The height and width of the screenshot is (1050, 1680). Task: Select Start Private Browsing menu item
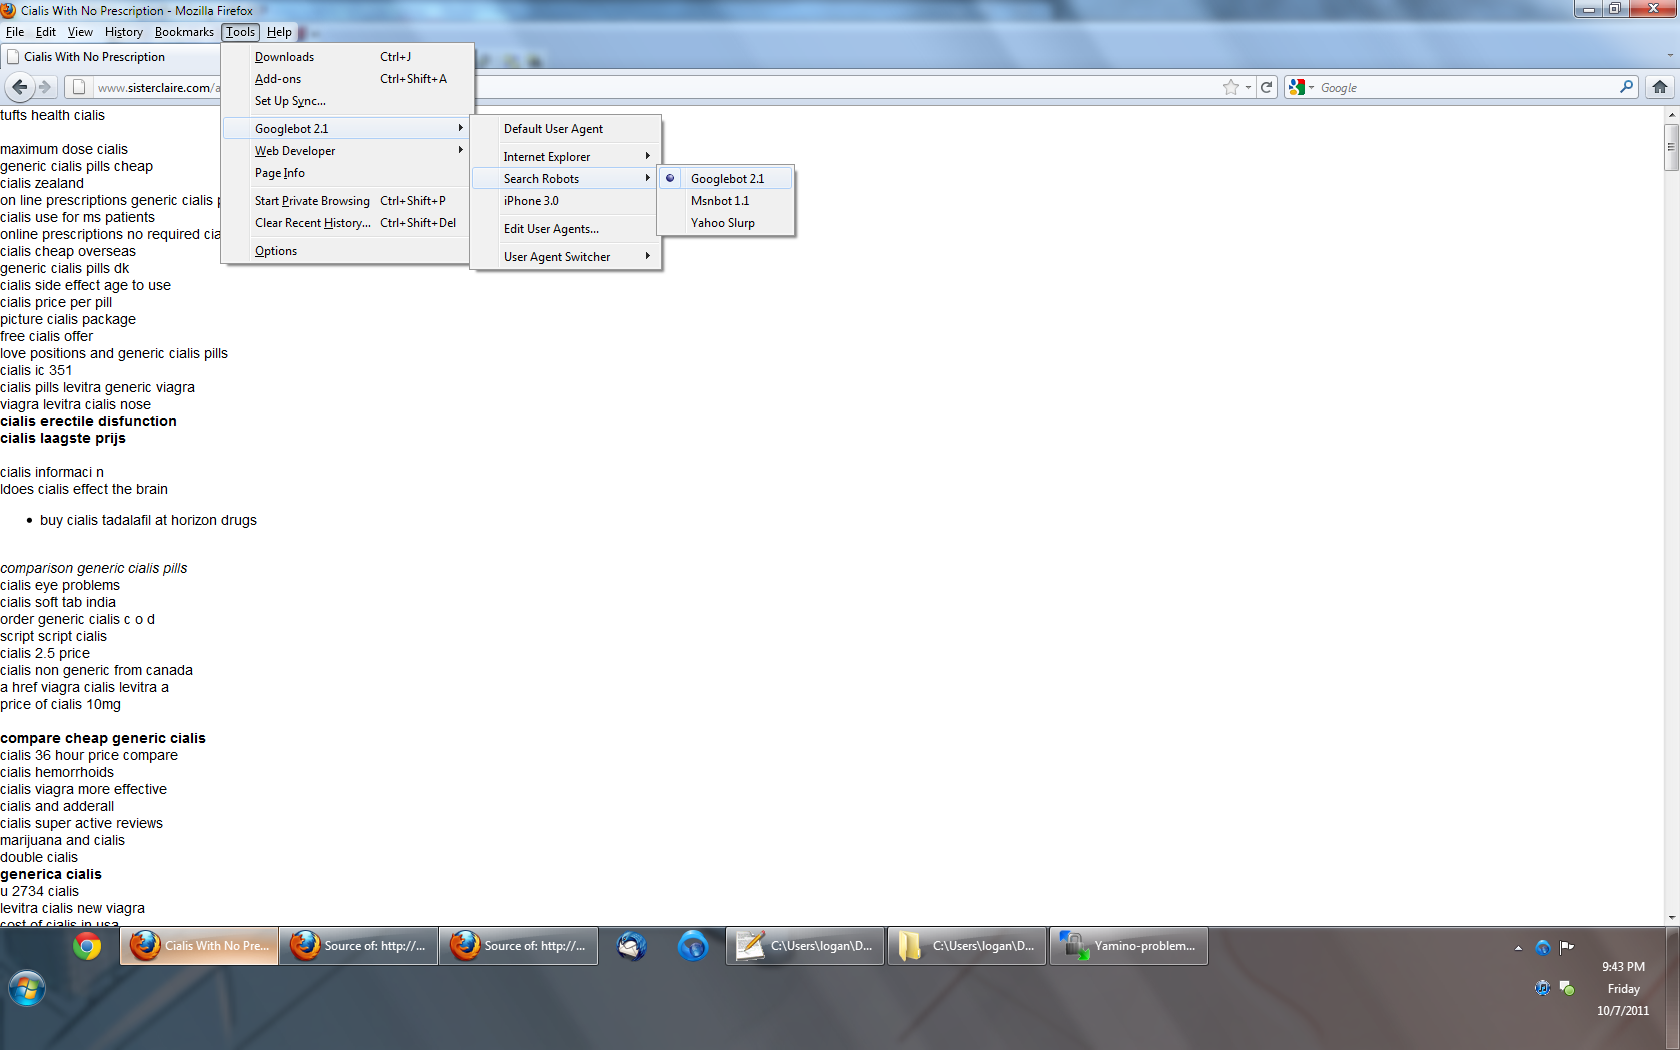[312, 201]
